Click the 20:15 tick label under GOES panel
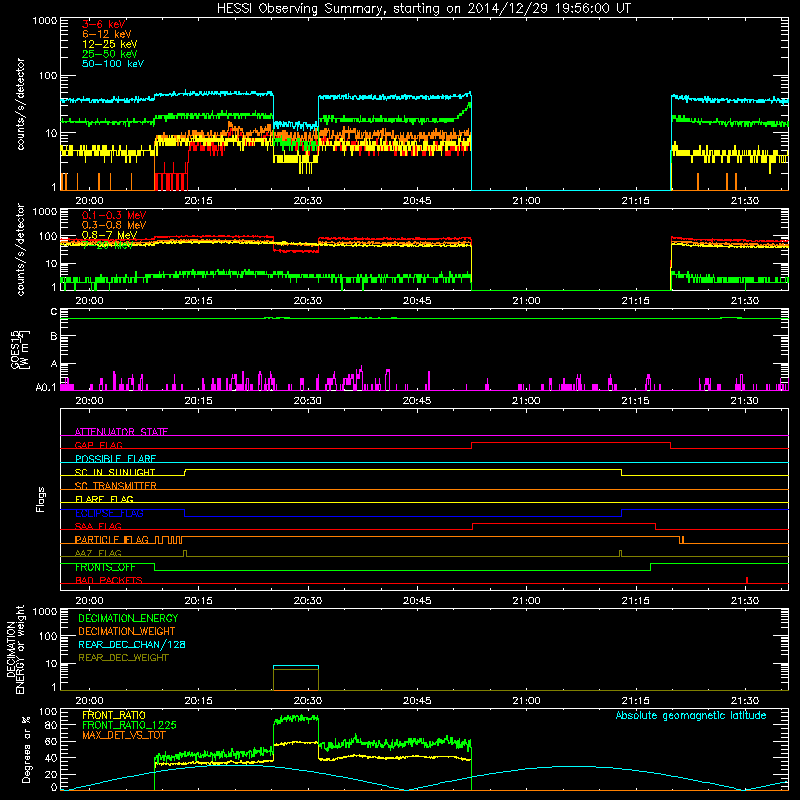 click(x=198, y=401)
